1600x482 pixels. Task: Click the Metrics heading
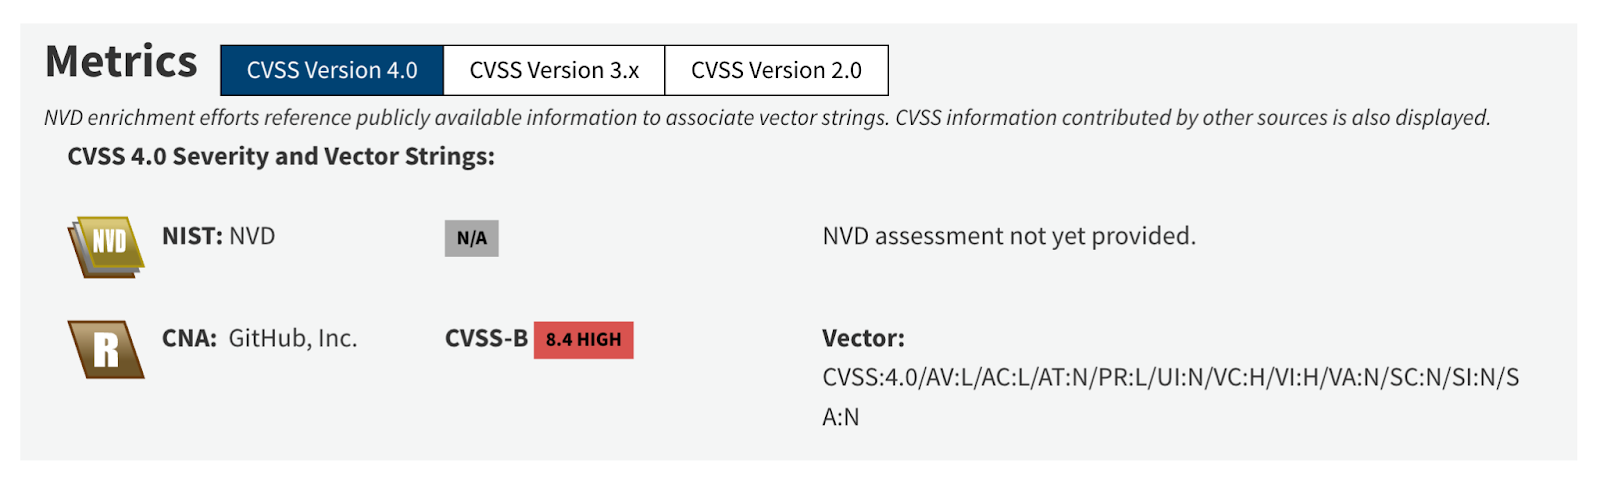pyautogui.click(x=121, y=62)
